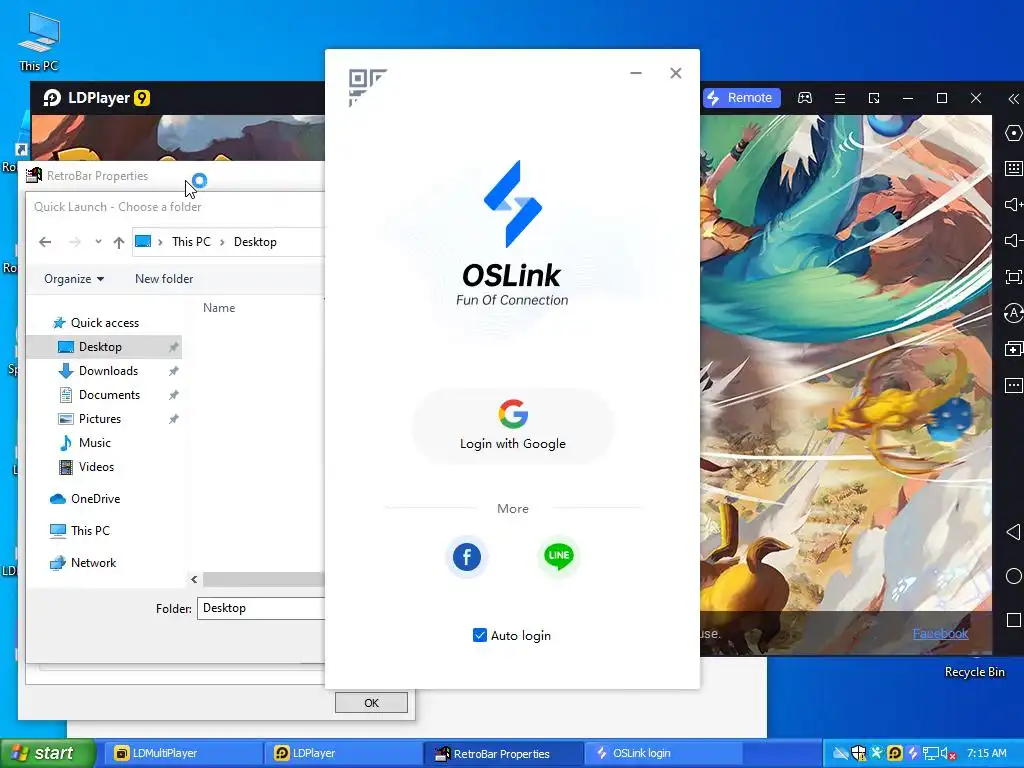Click the LDPlayer tray icon

click(895, 754)
